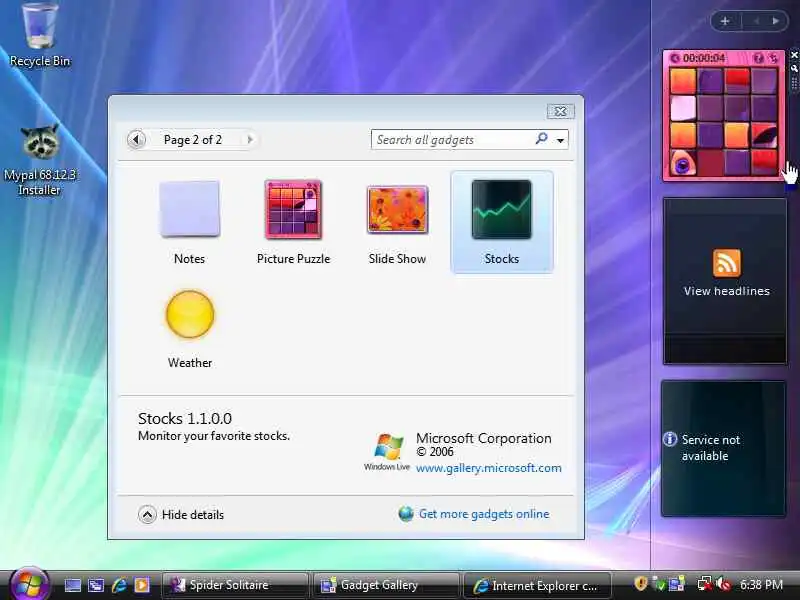
Task: Select the Weather gadget sun icon
Action: (190, 314)
